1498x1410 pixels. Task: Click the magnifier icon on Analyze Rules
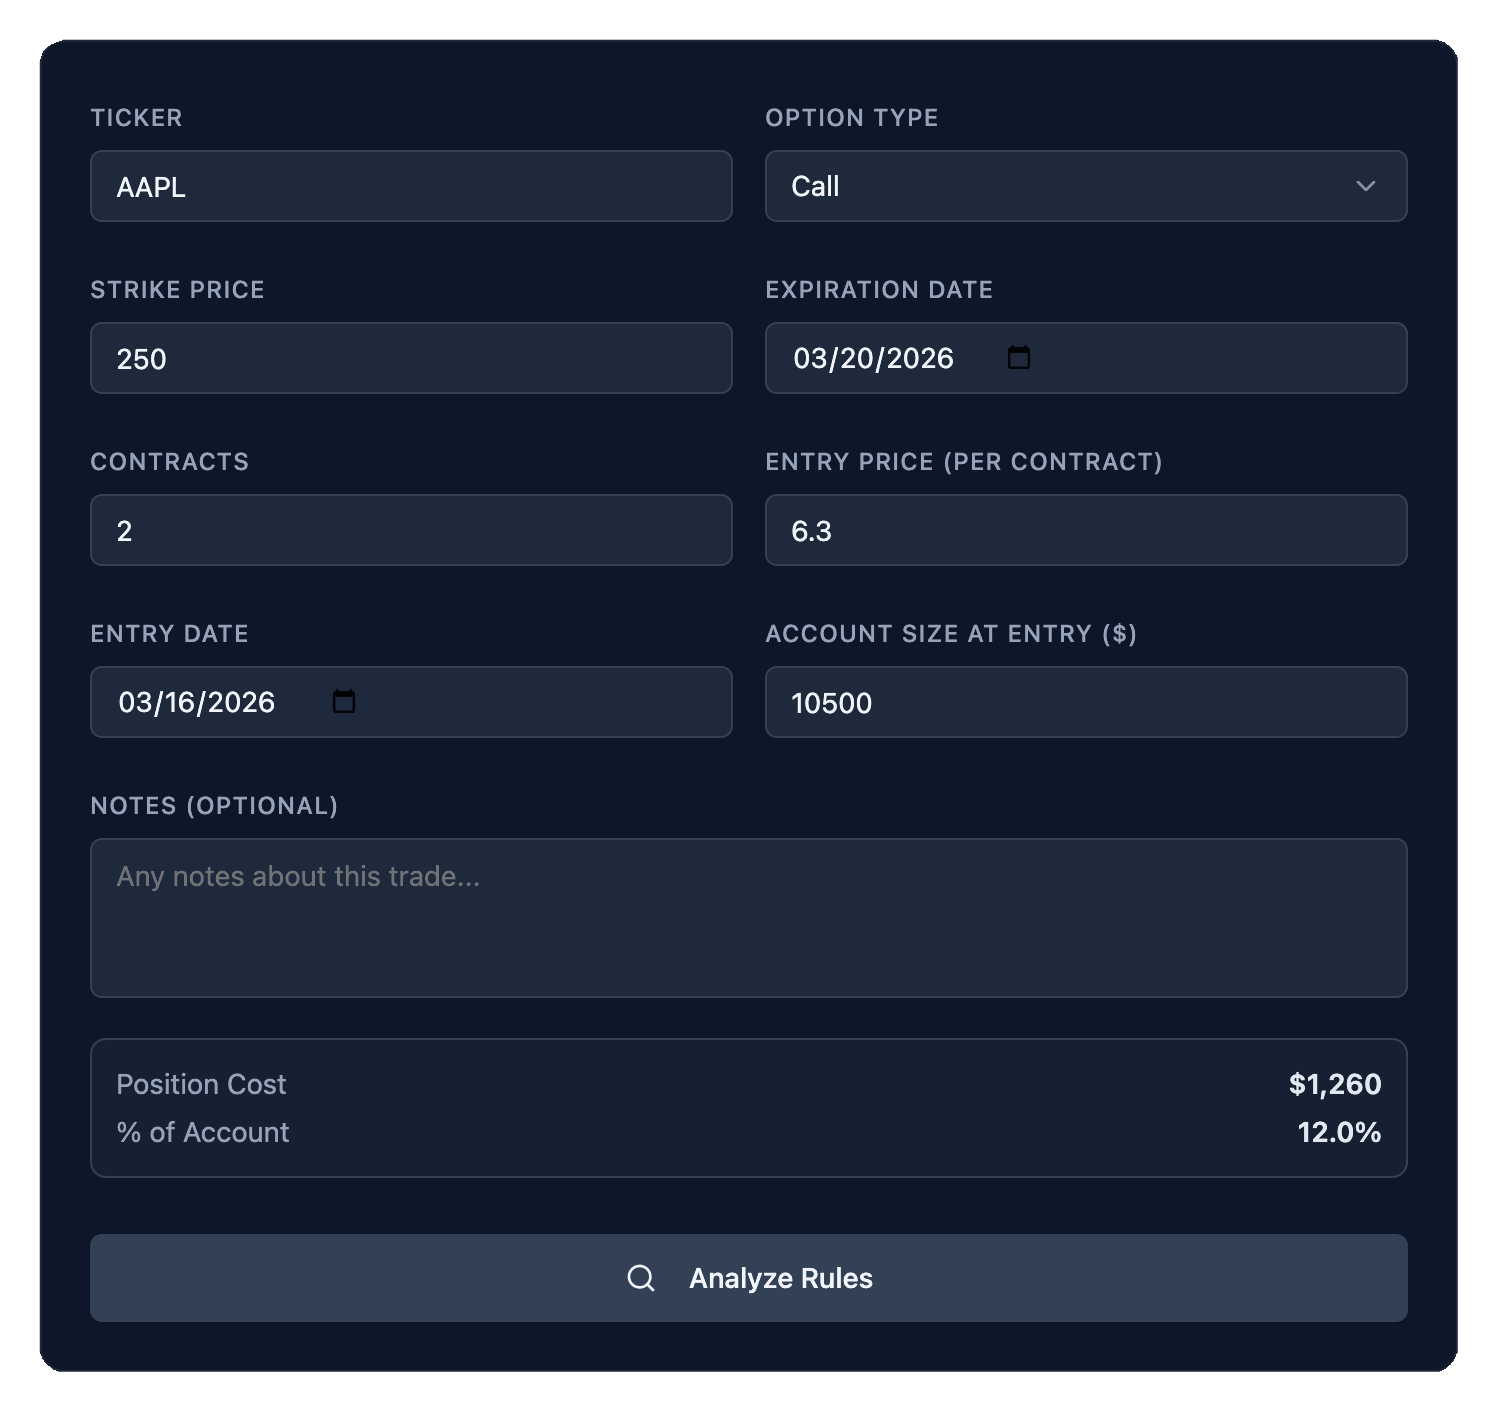tap(641, 1277)
